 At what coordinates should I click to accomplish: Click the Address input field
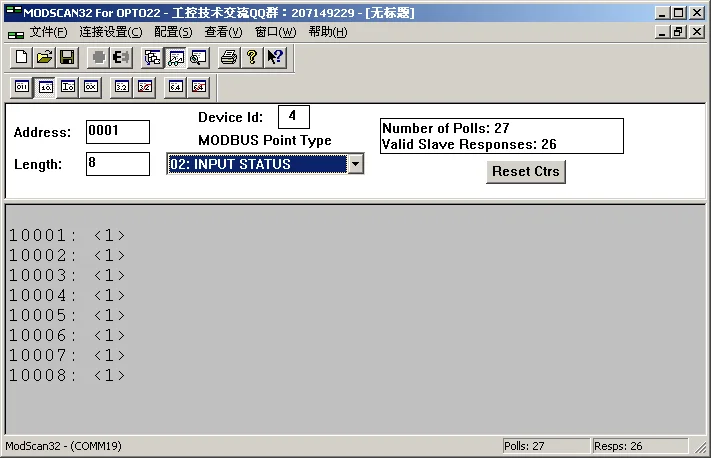118,132
